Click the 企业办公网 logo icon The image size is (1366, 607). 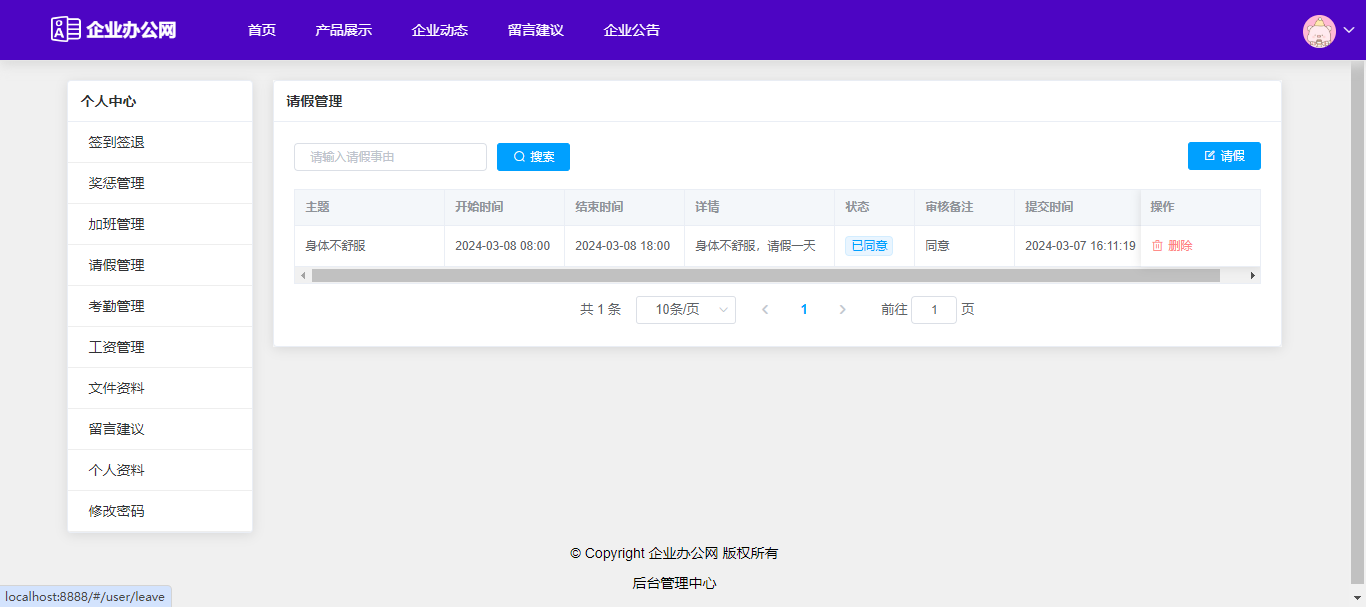[x=66, y=29]
